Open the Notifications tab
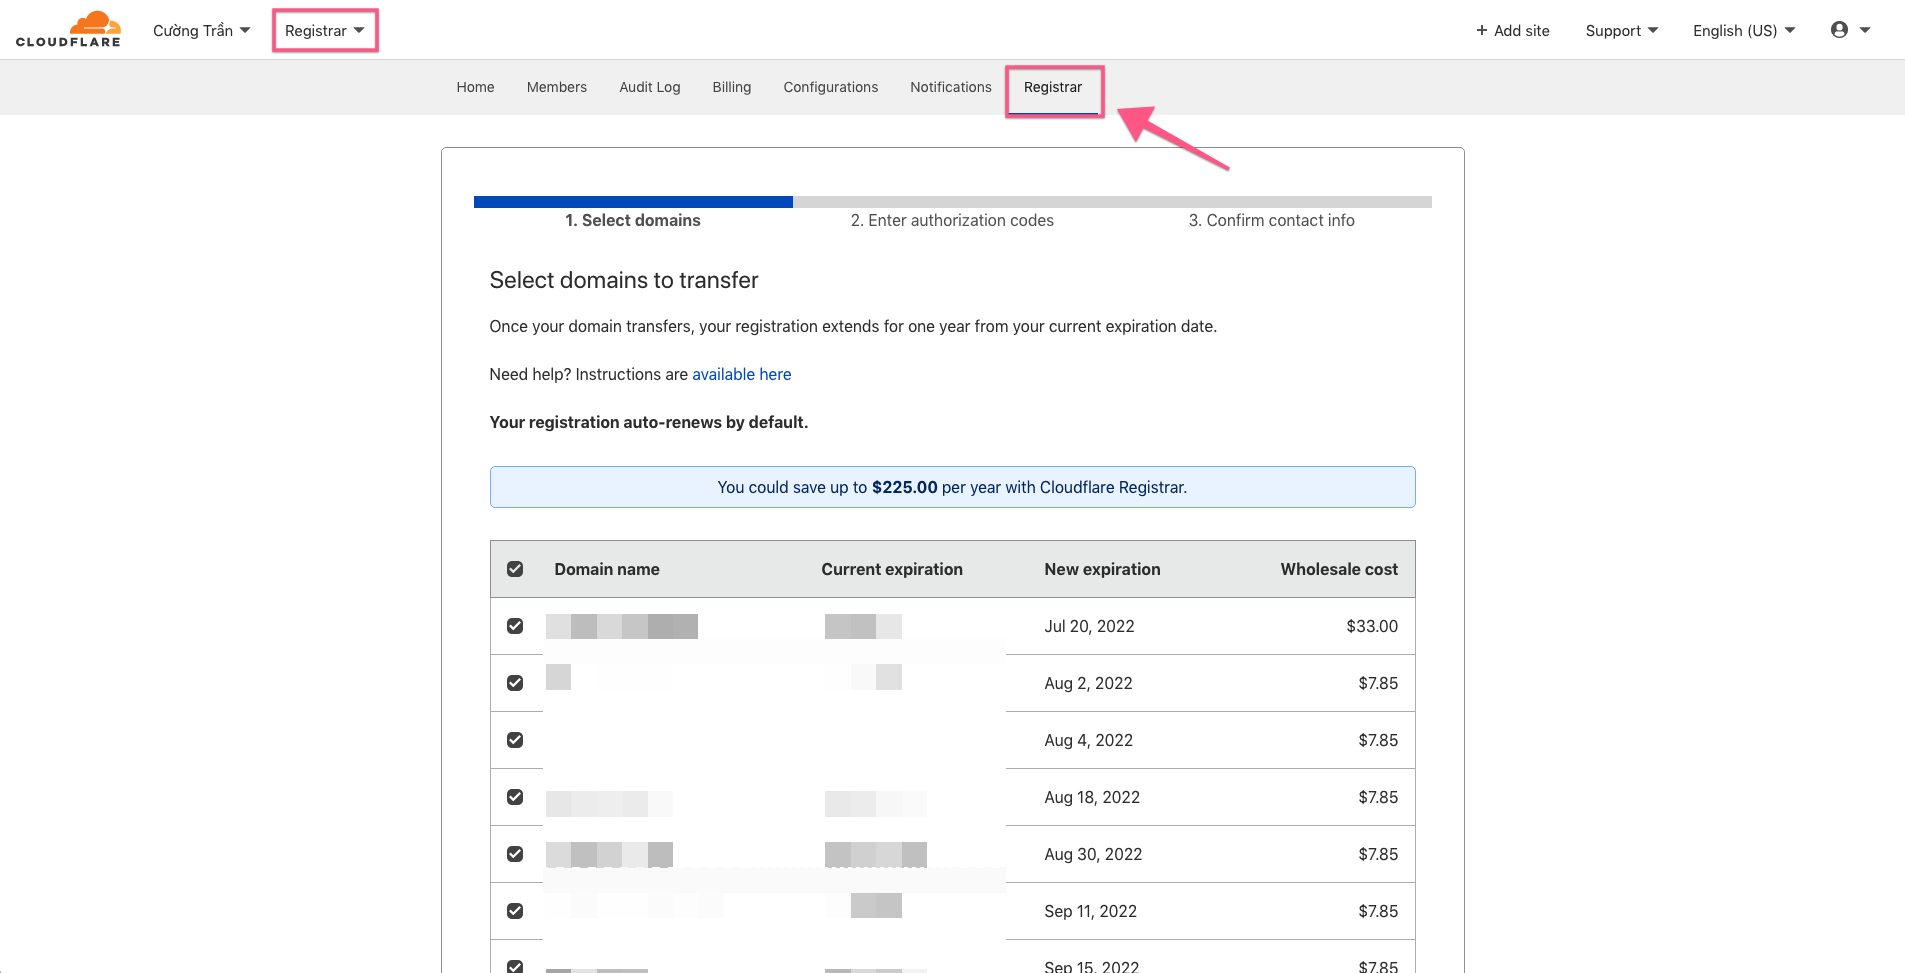The image size is (1905, 973). click(x=950, y=87)
